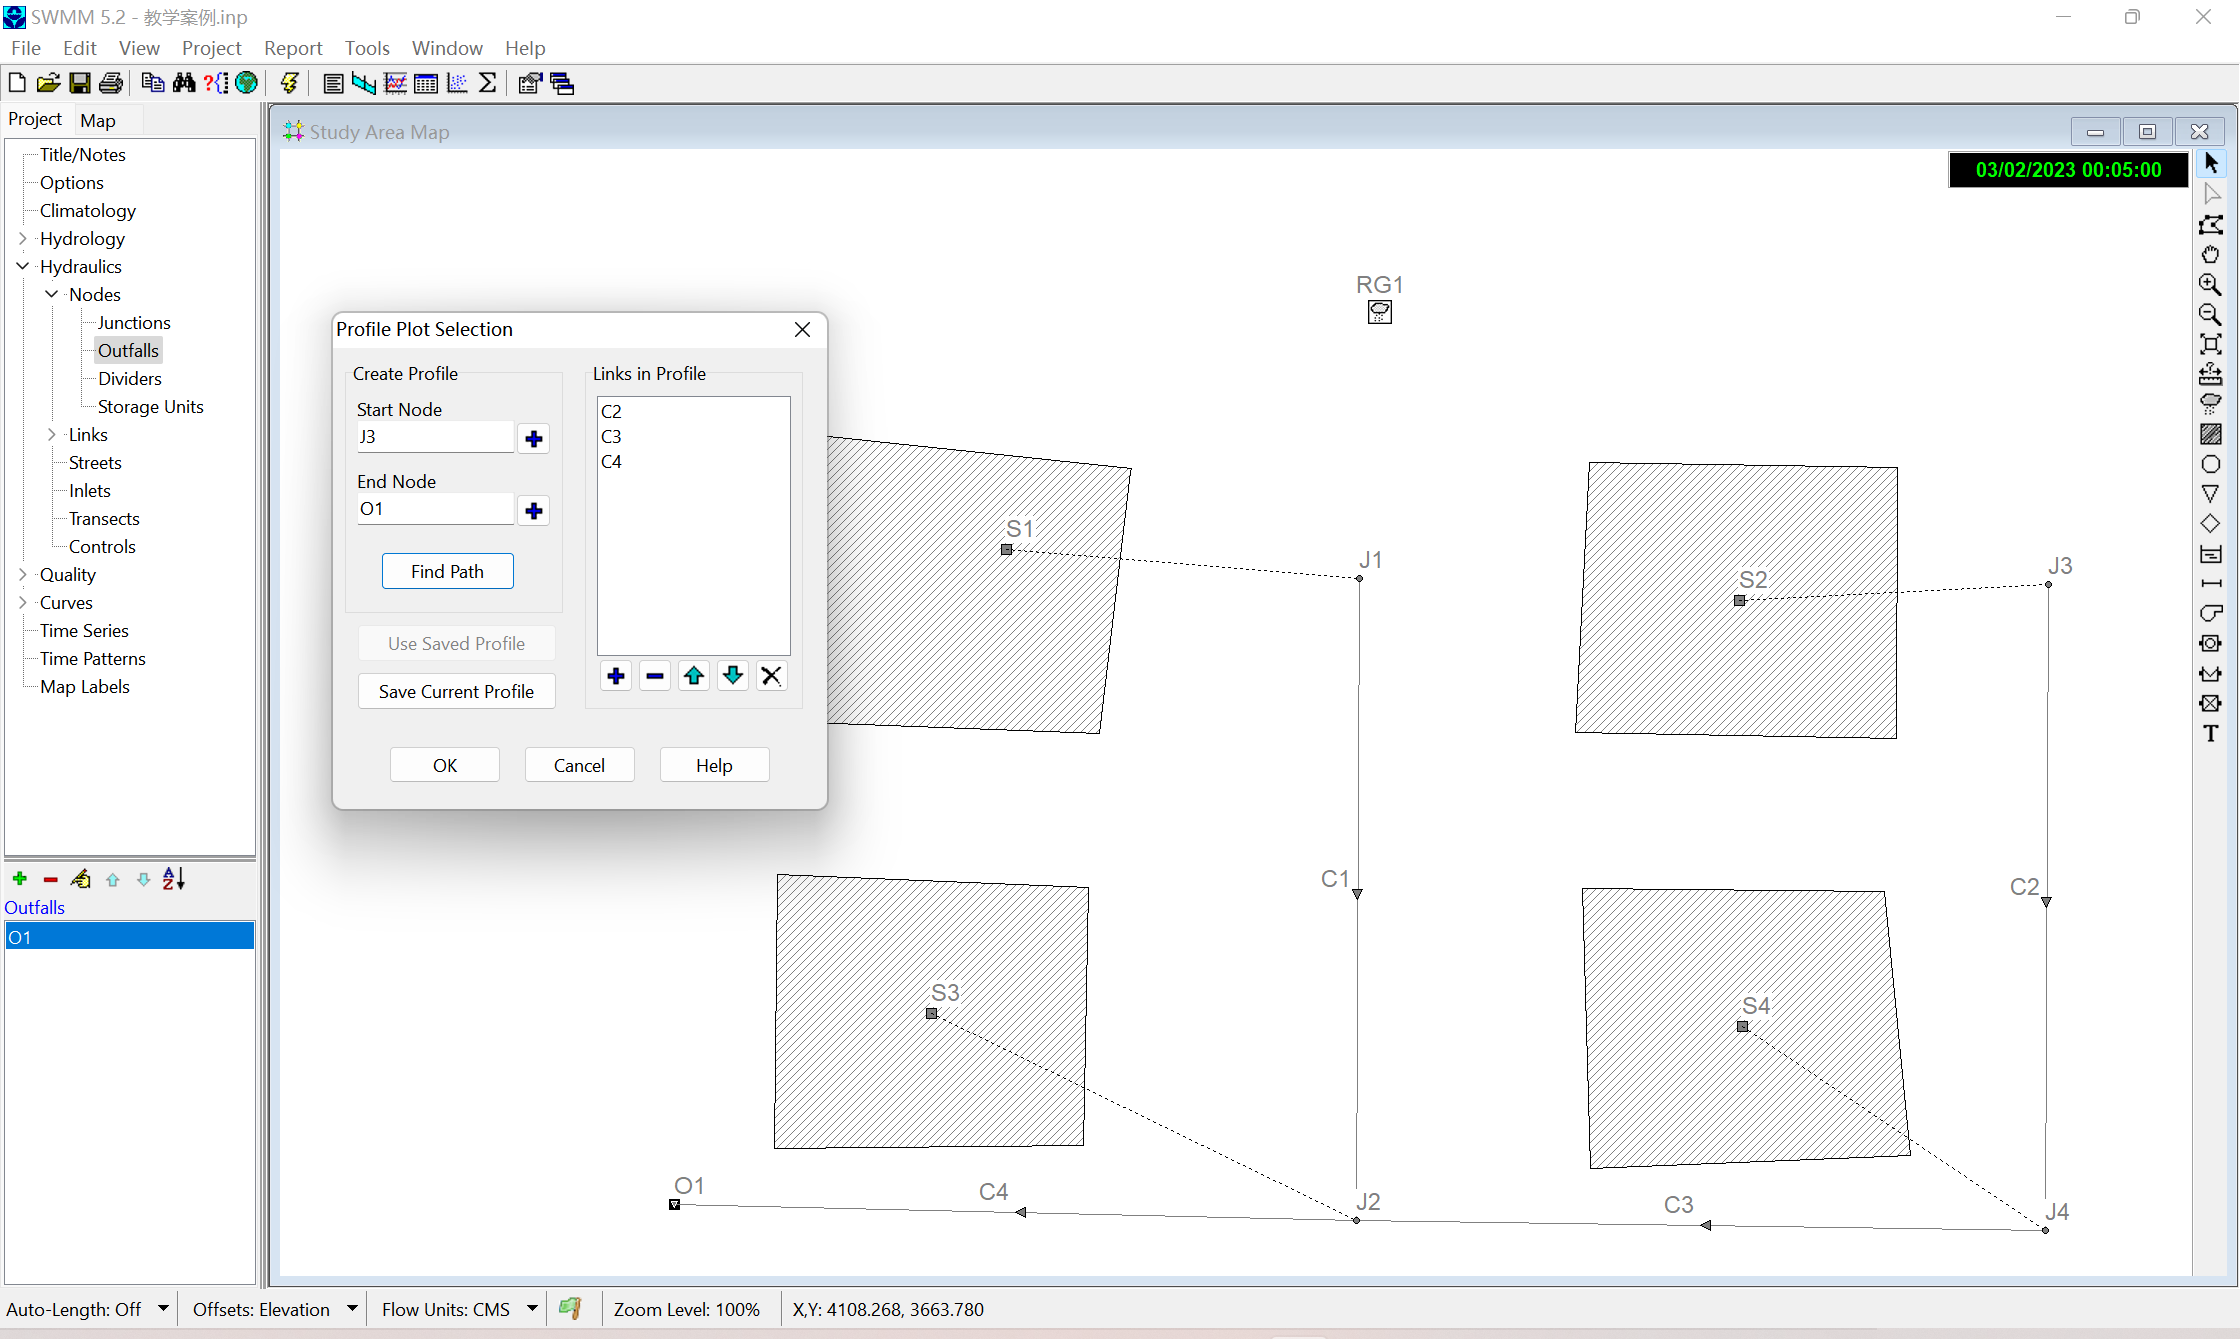Click Save Current Profile button
The image size is (2240, 1339).
click(x=456, y=691)
